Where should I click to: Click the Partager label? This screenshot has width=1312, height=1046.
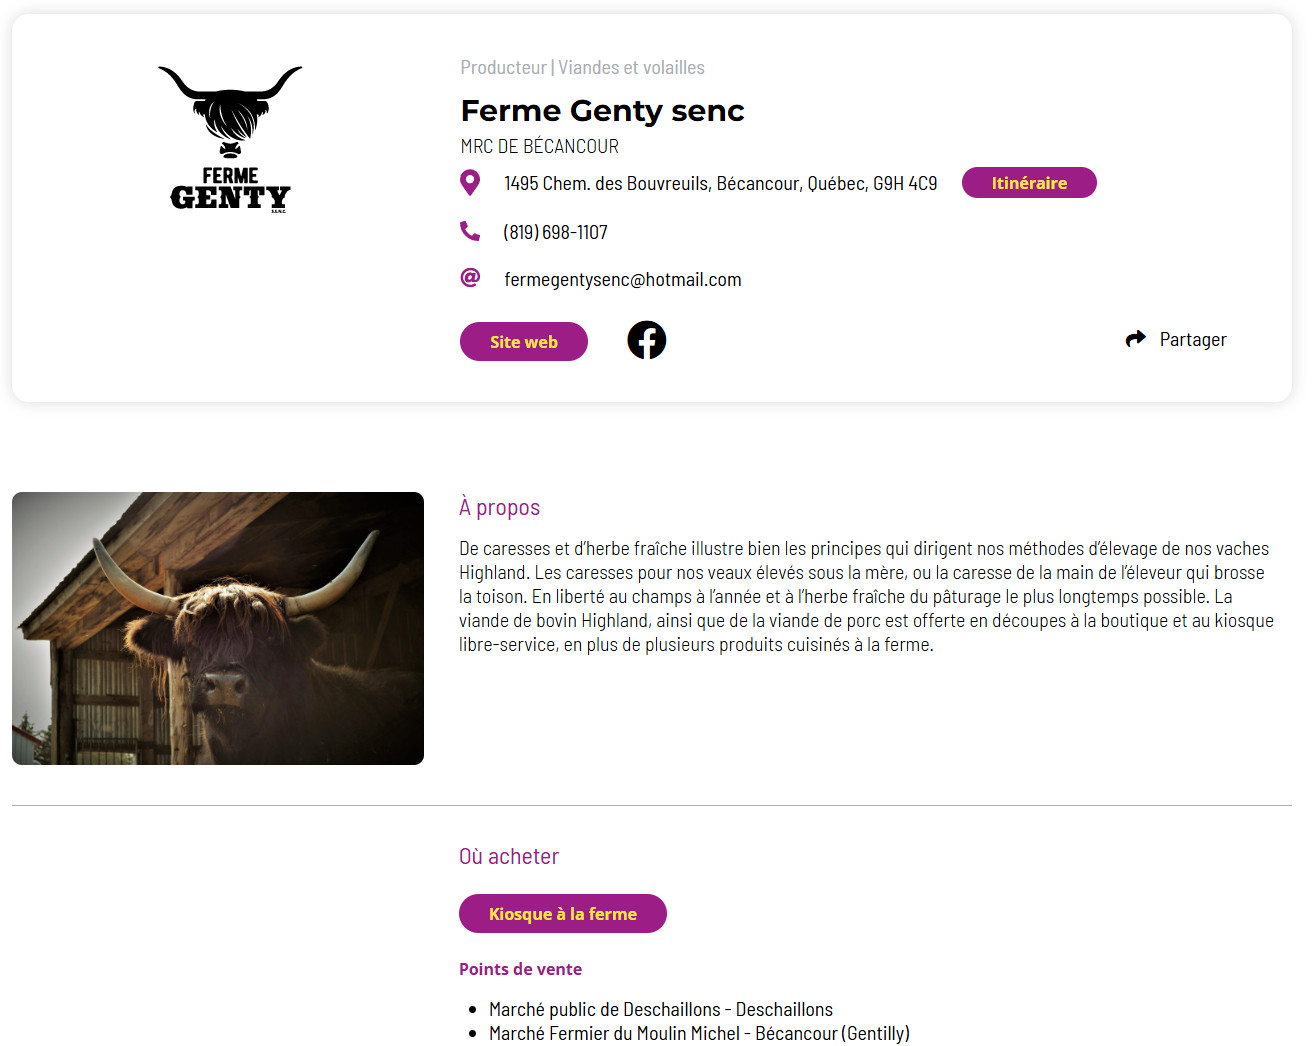point(1192,340)
